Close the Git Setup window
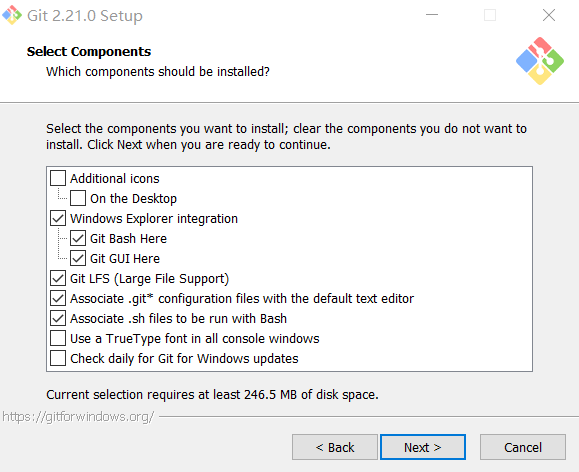Screen dimensions: 579x472 pyautogui.click(x=549, y=15)
